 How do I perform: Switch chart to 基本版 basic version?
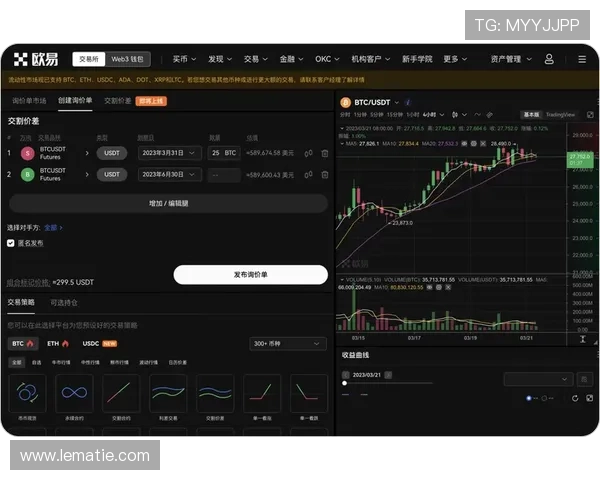coord(532,115)
